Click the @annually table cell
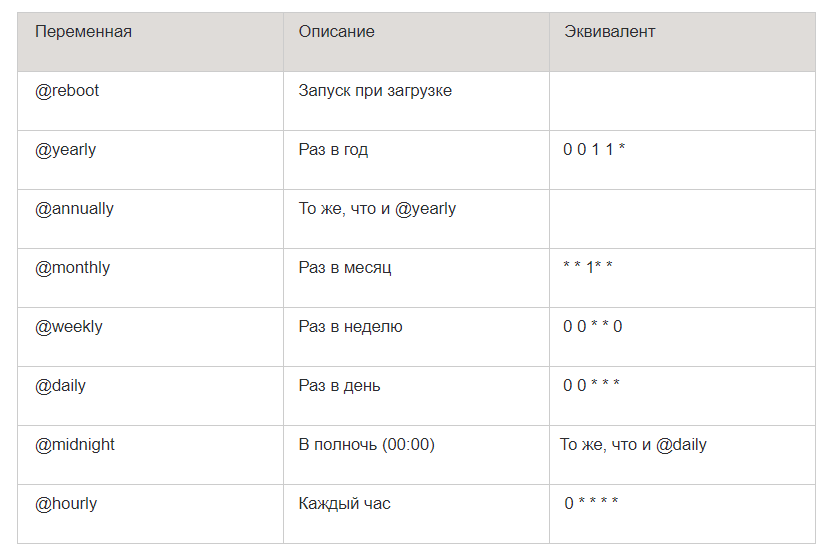Viewport: 833px width, 559px height. [x=75, y=209]
